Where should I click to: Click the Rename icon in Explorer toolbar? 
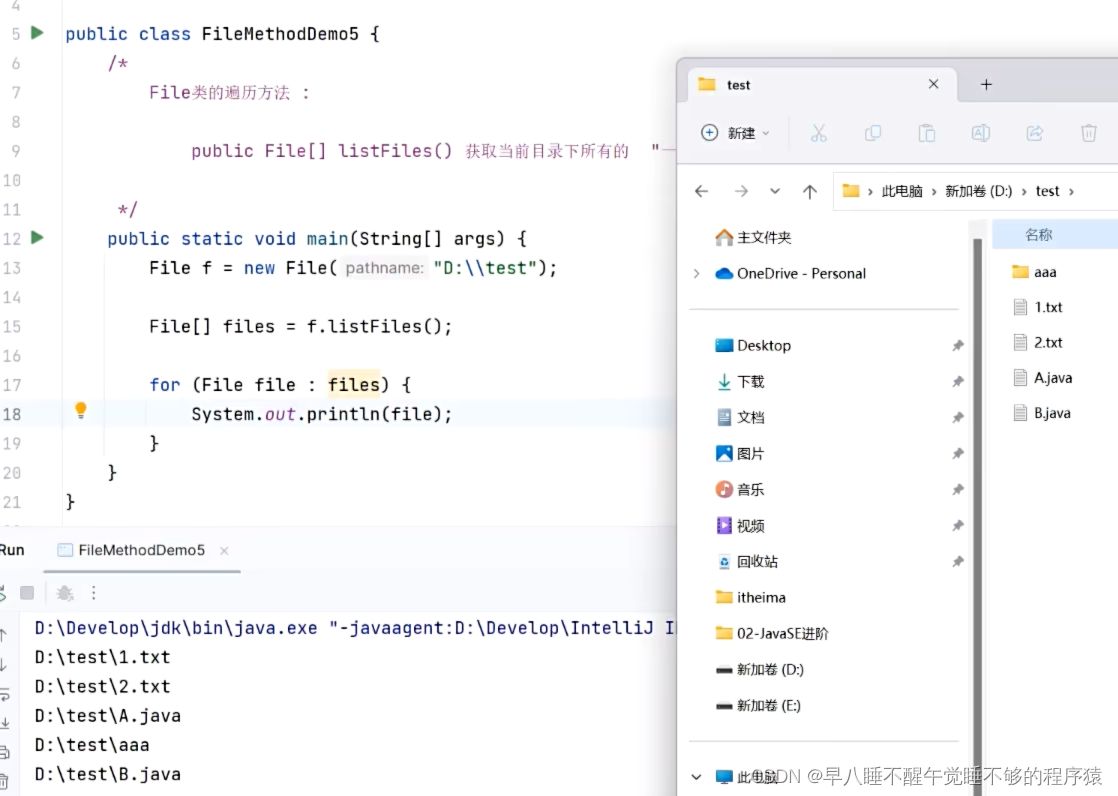tap(981, 132)
